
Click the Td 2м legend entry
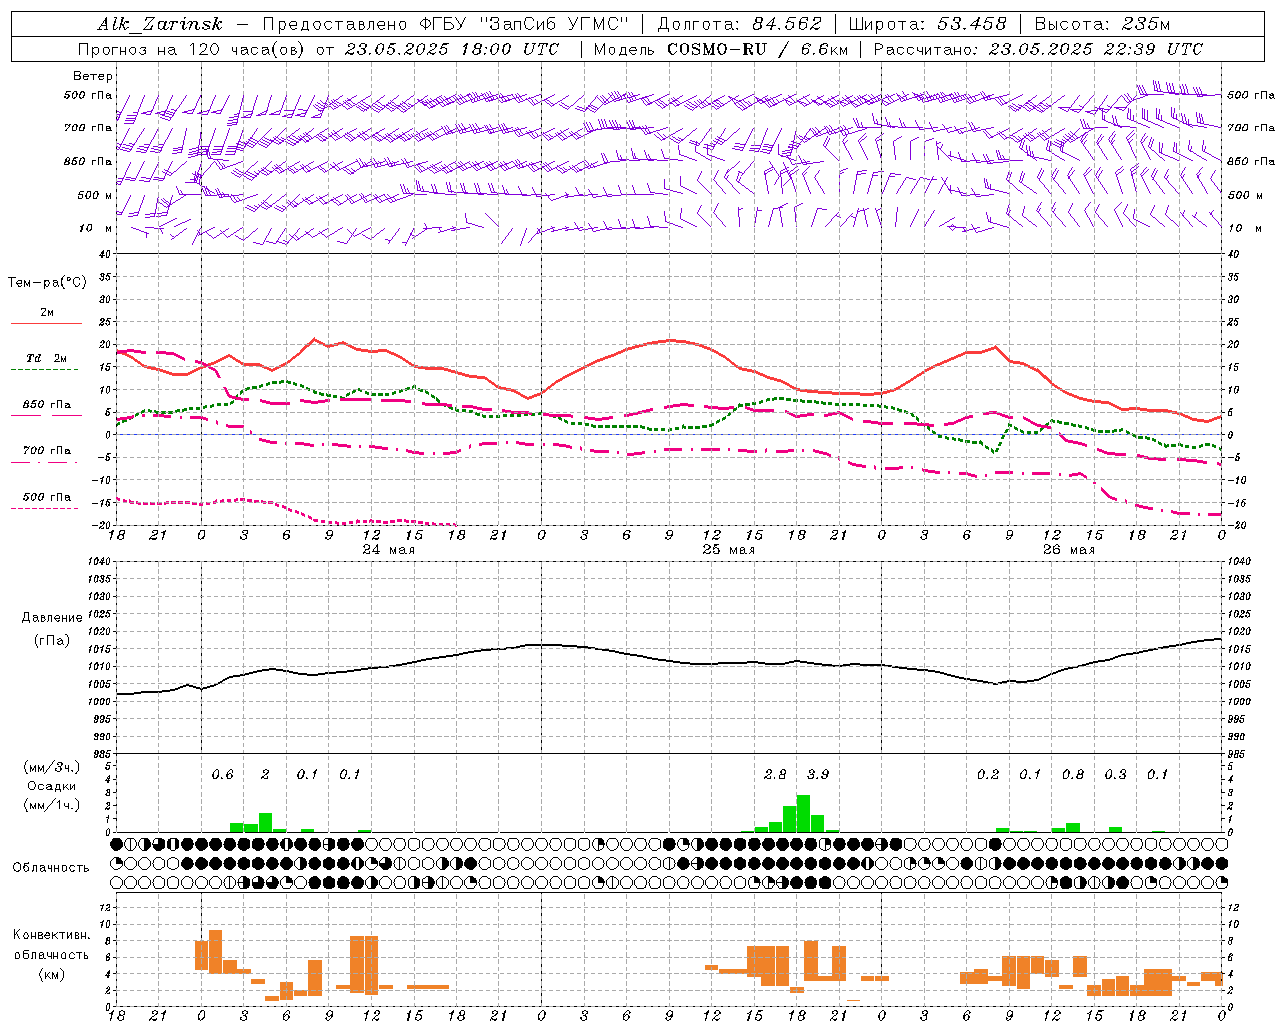(47, 358)
